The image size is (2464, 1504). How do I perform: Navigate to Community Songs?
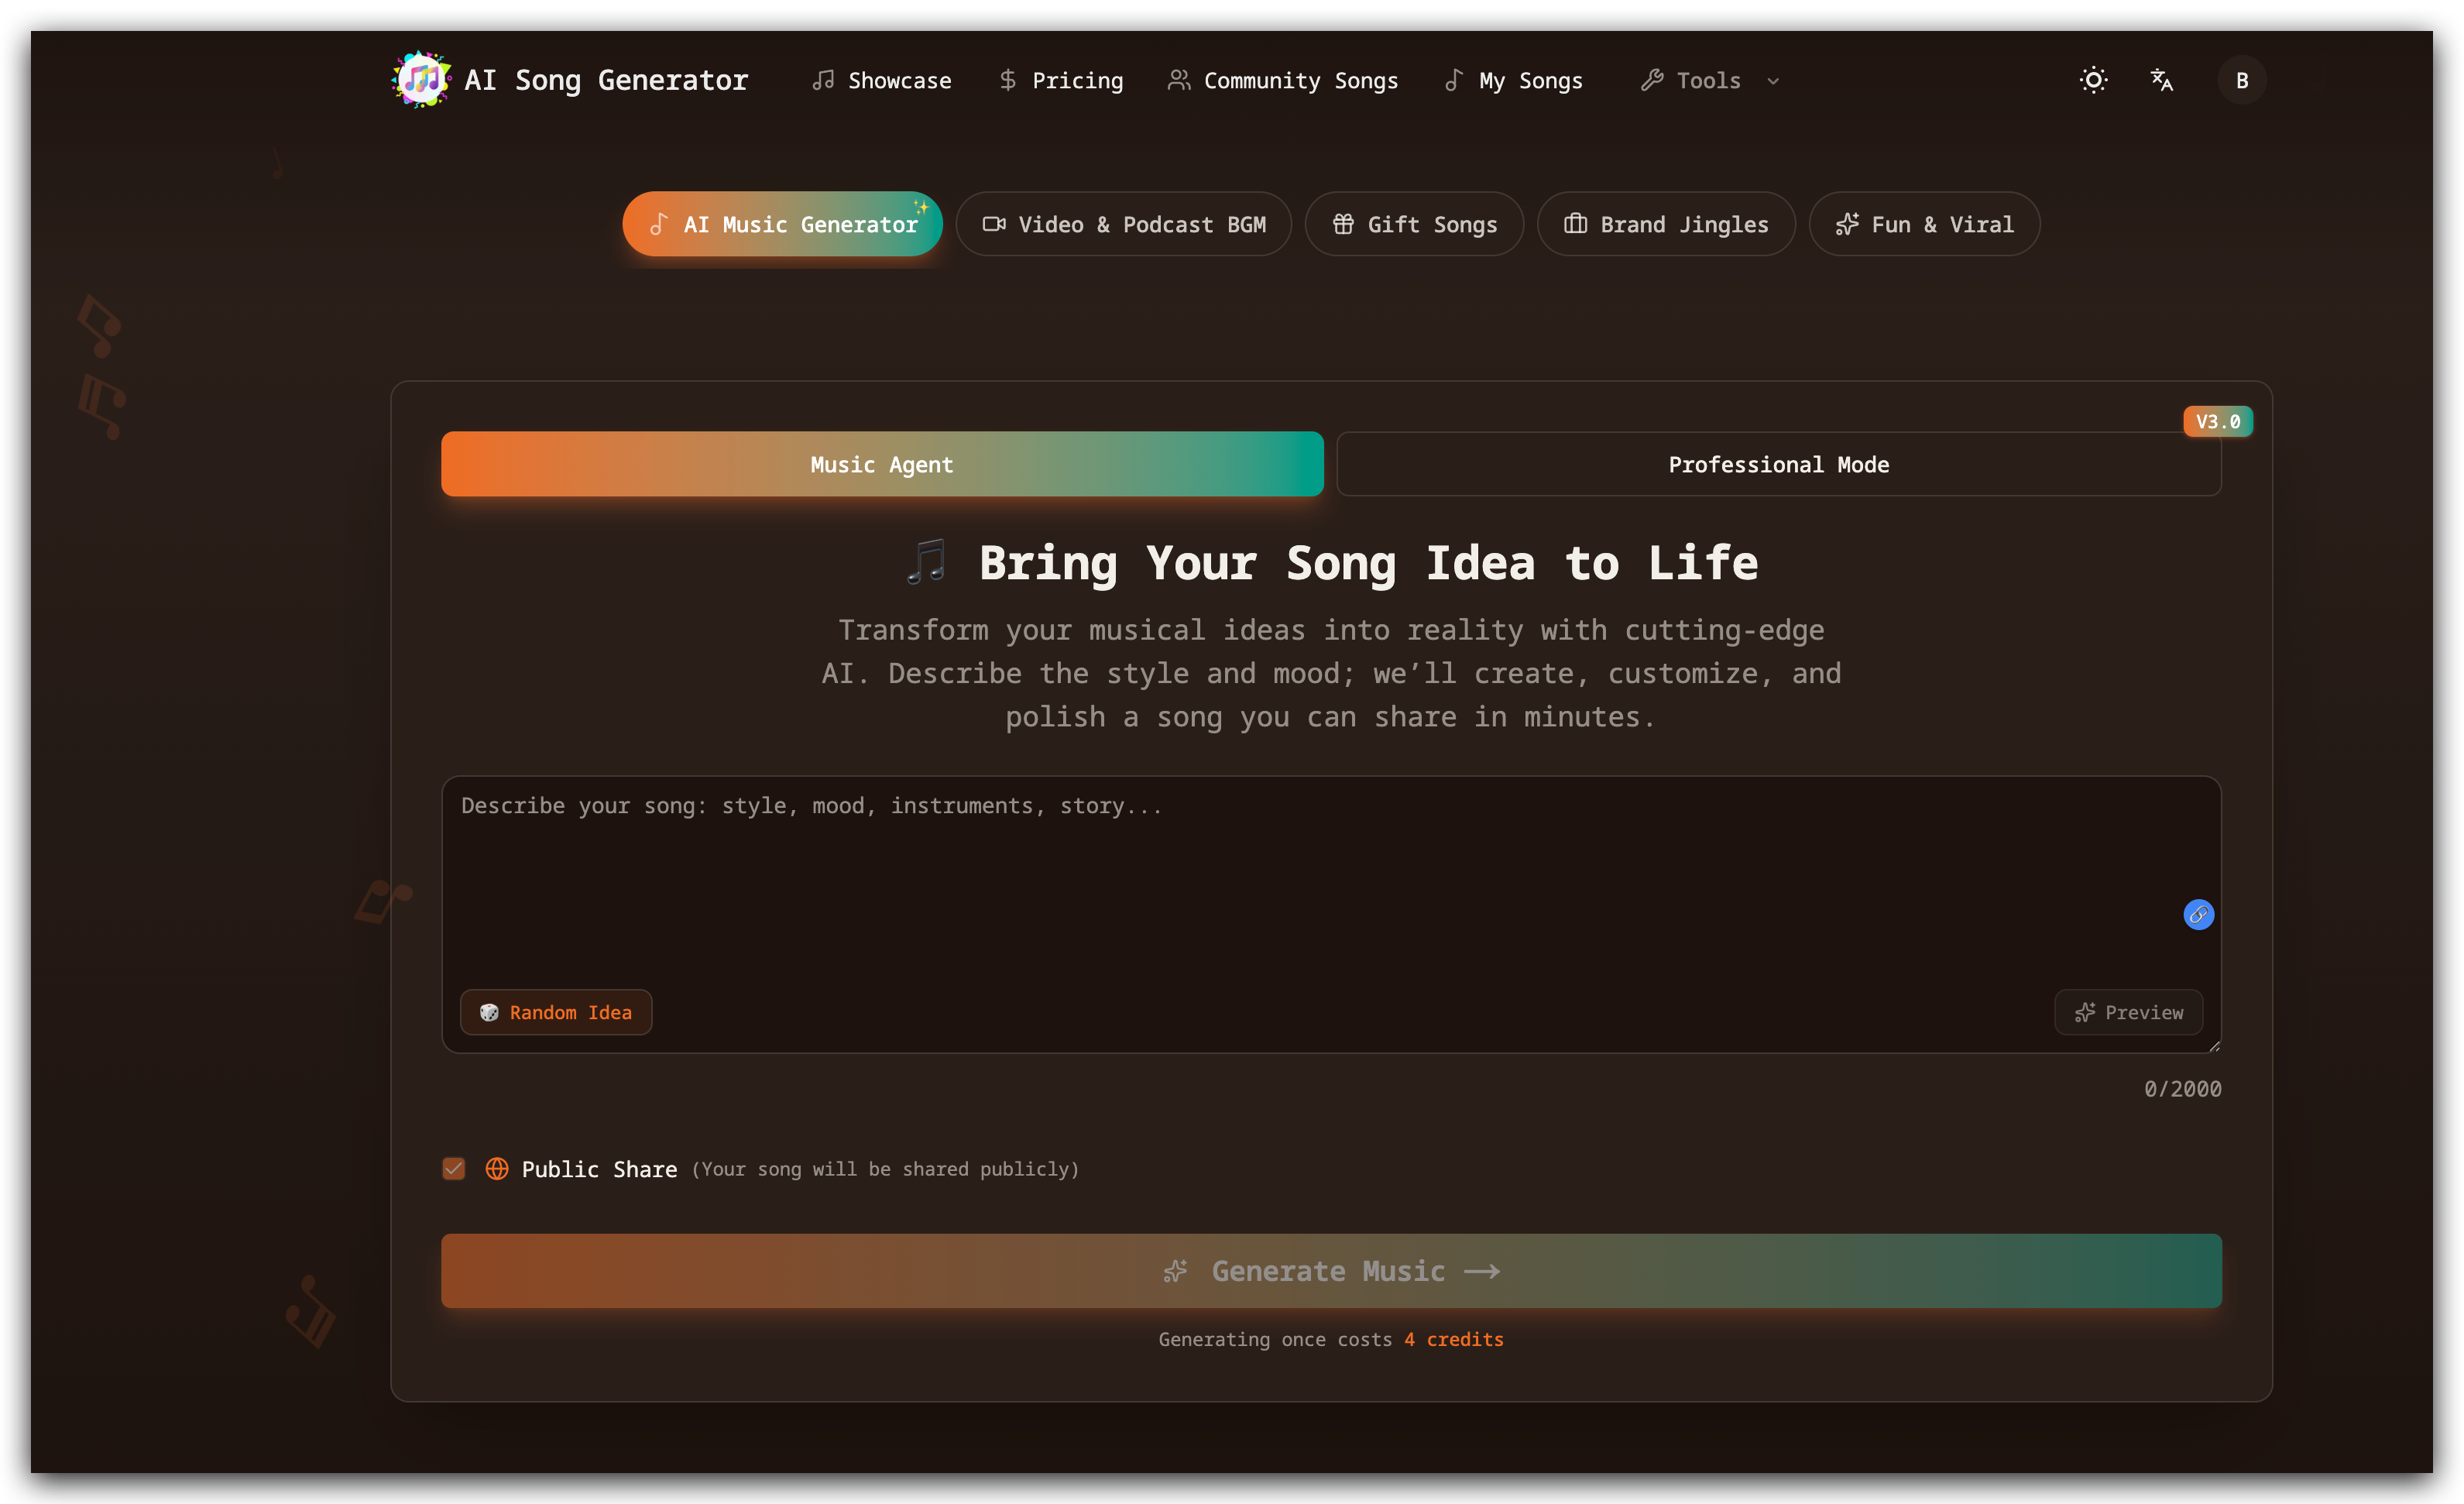(x=1283, y=80)
